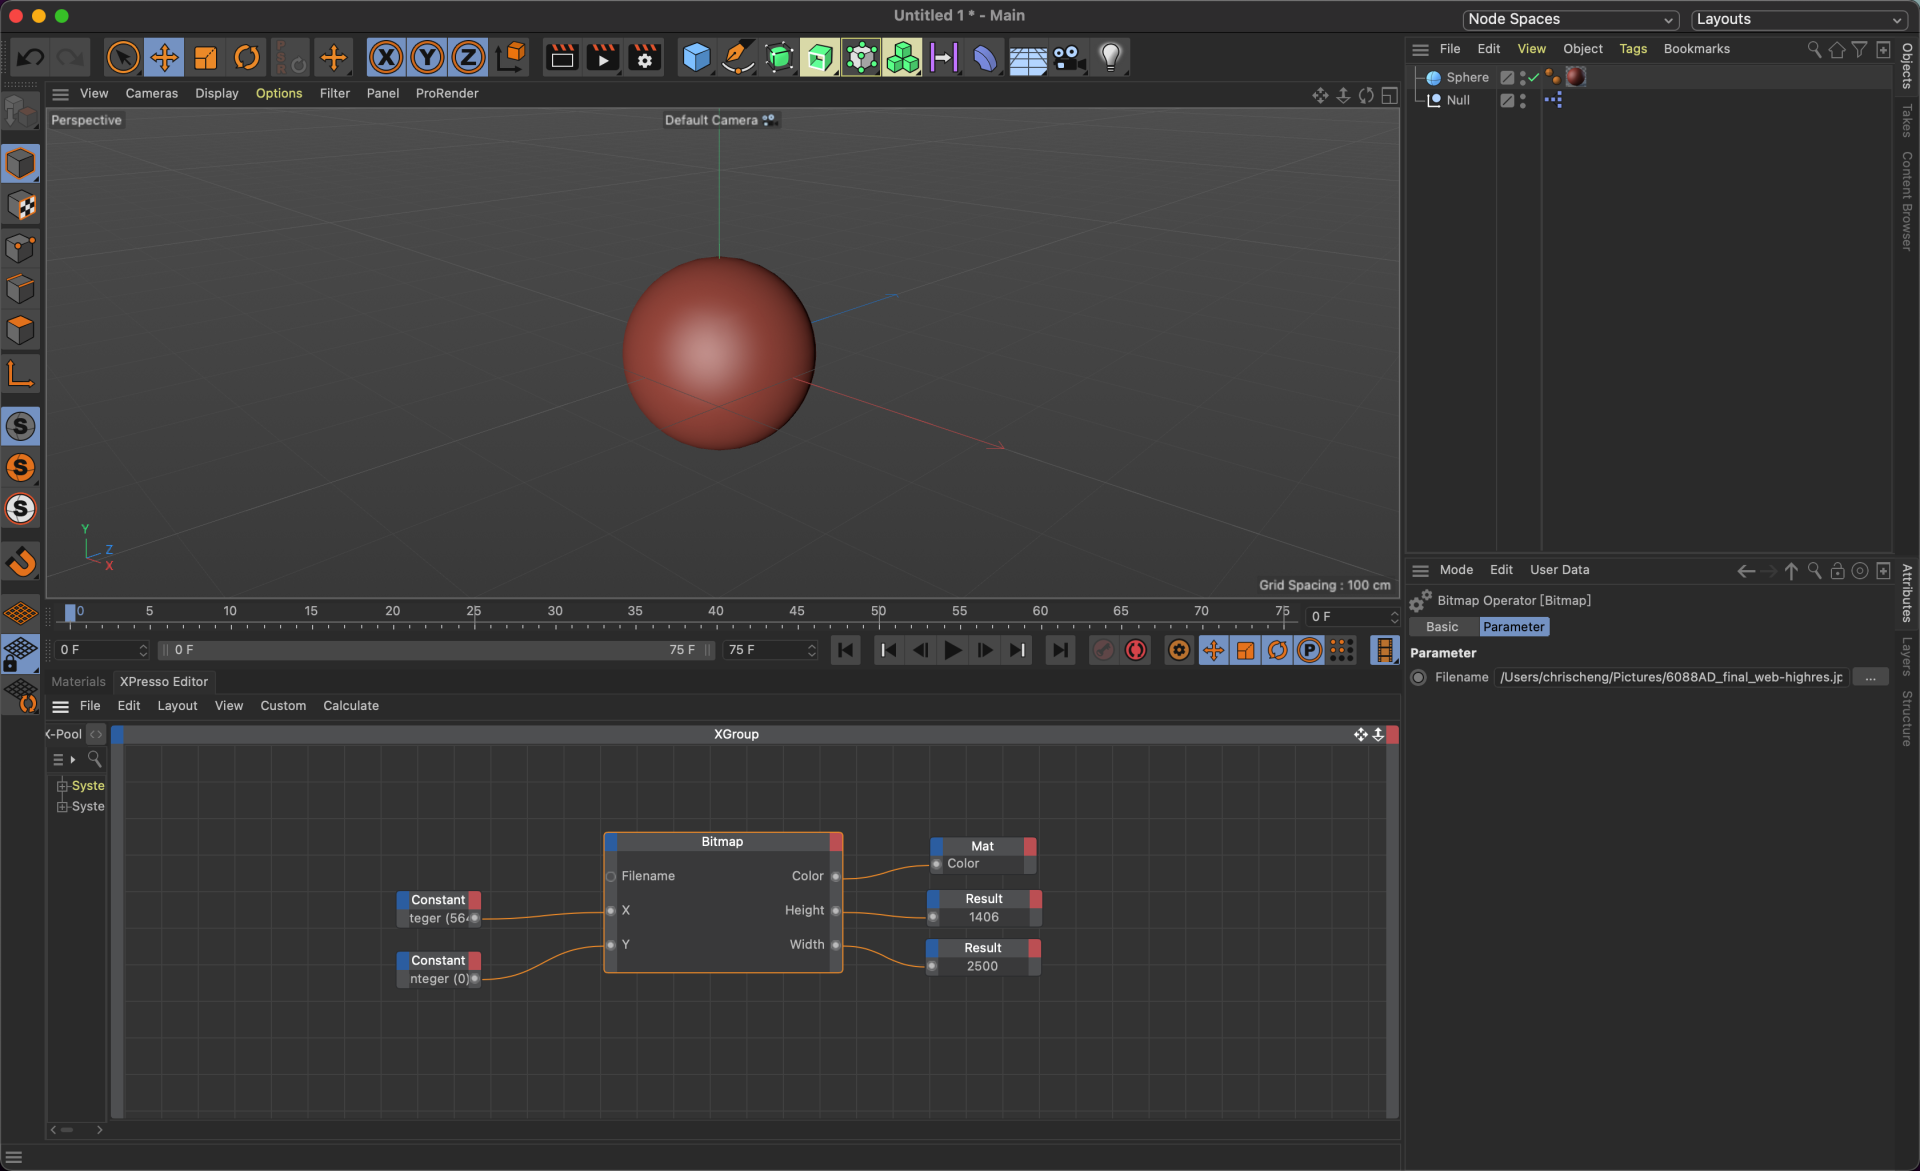Toggle the Sphere green enable checkmark

pyautogui.click(x=1534, y=77)
